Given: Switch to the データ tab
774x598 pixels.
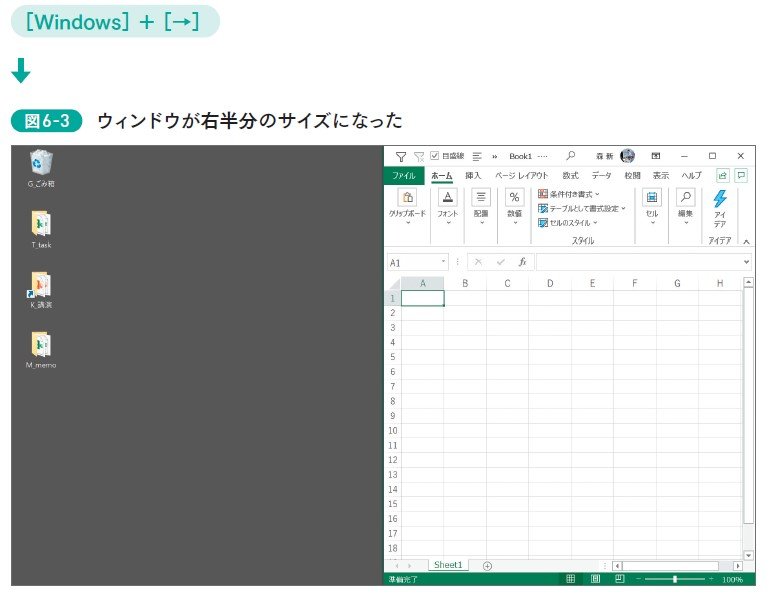Looking at the screenshot, I should [601, 176].
